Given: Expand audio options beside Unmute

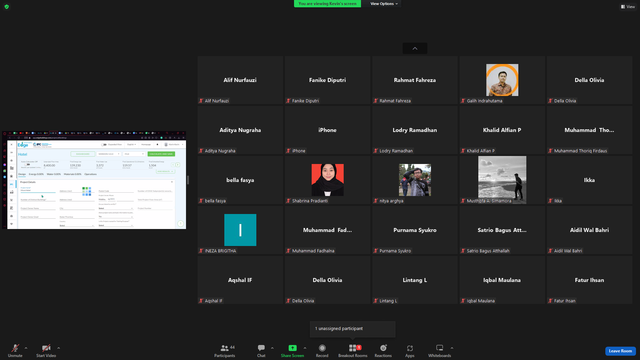Looking at the screenshot, I should point(26,348).
